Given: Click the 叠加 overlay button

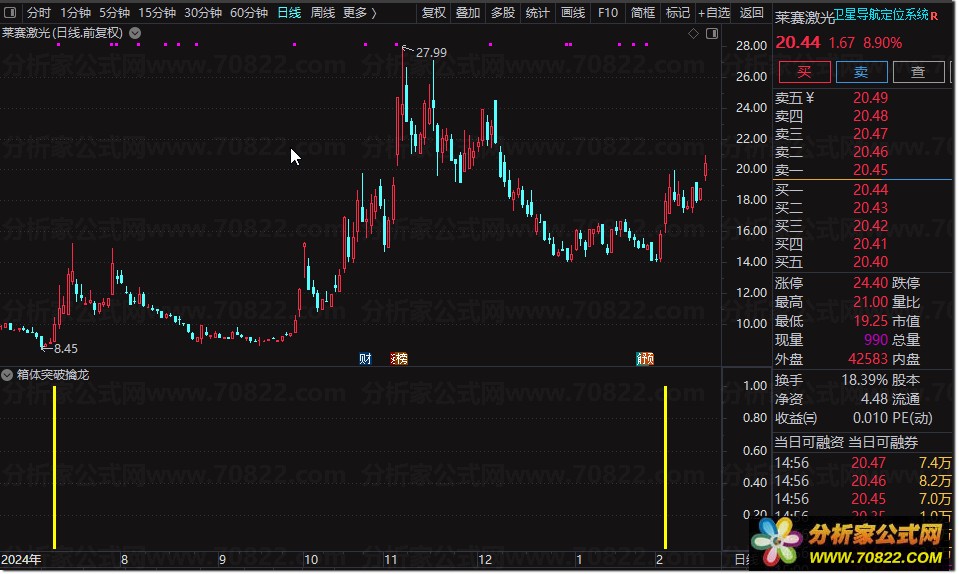Looking at the screenshot, I should (468, 12).
